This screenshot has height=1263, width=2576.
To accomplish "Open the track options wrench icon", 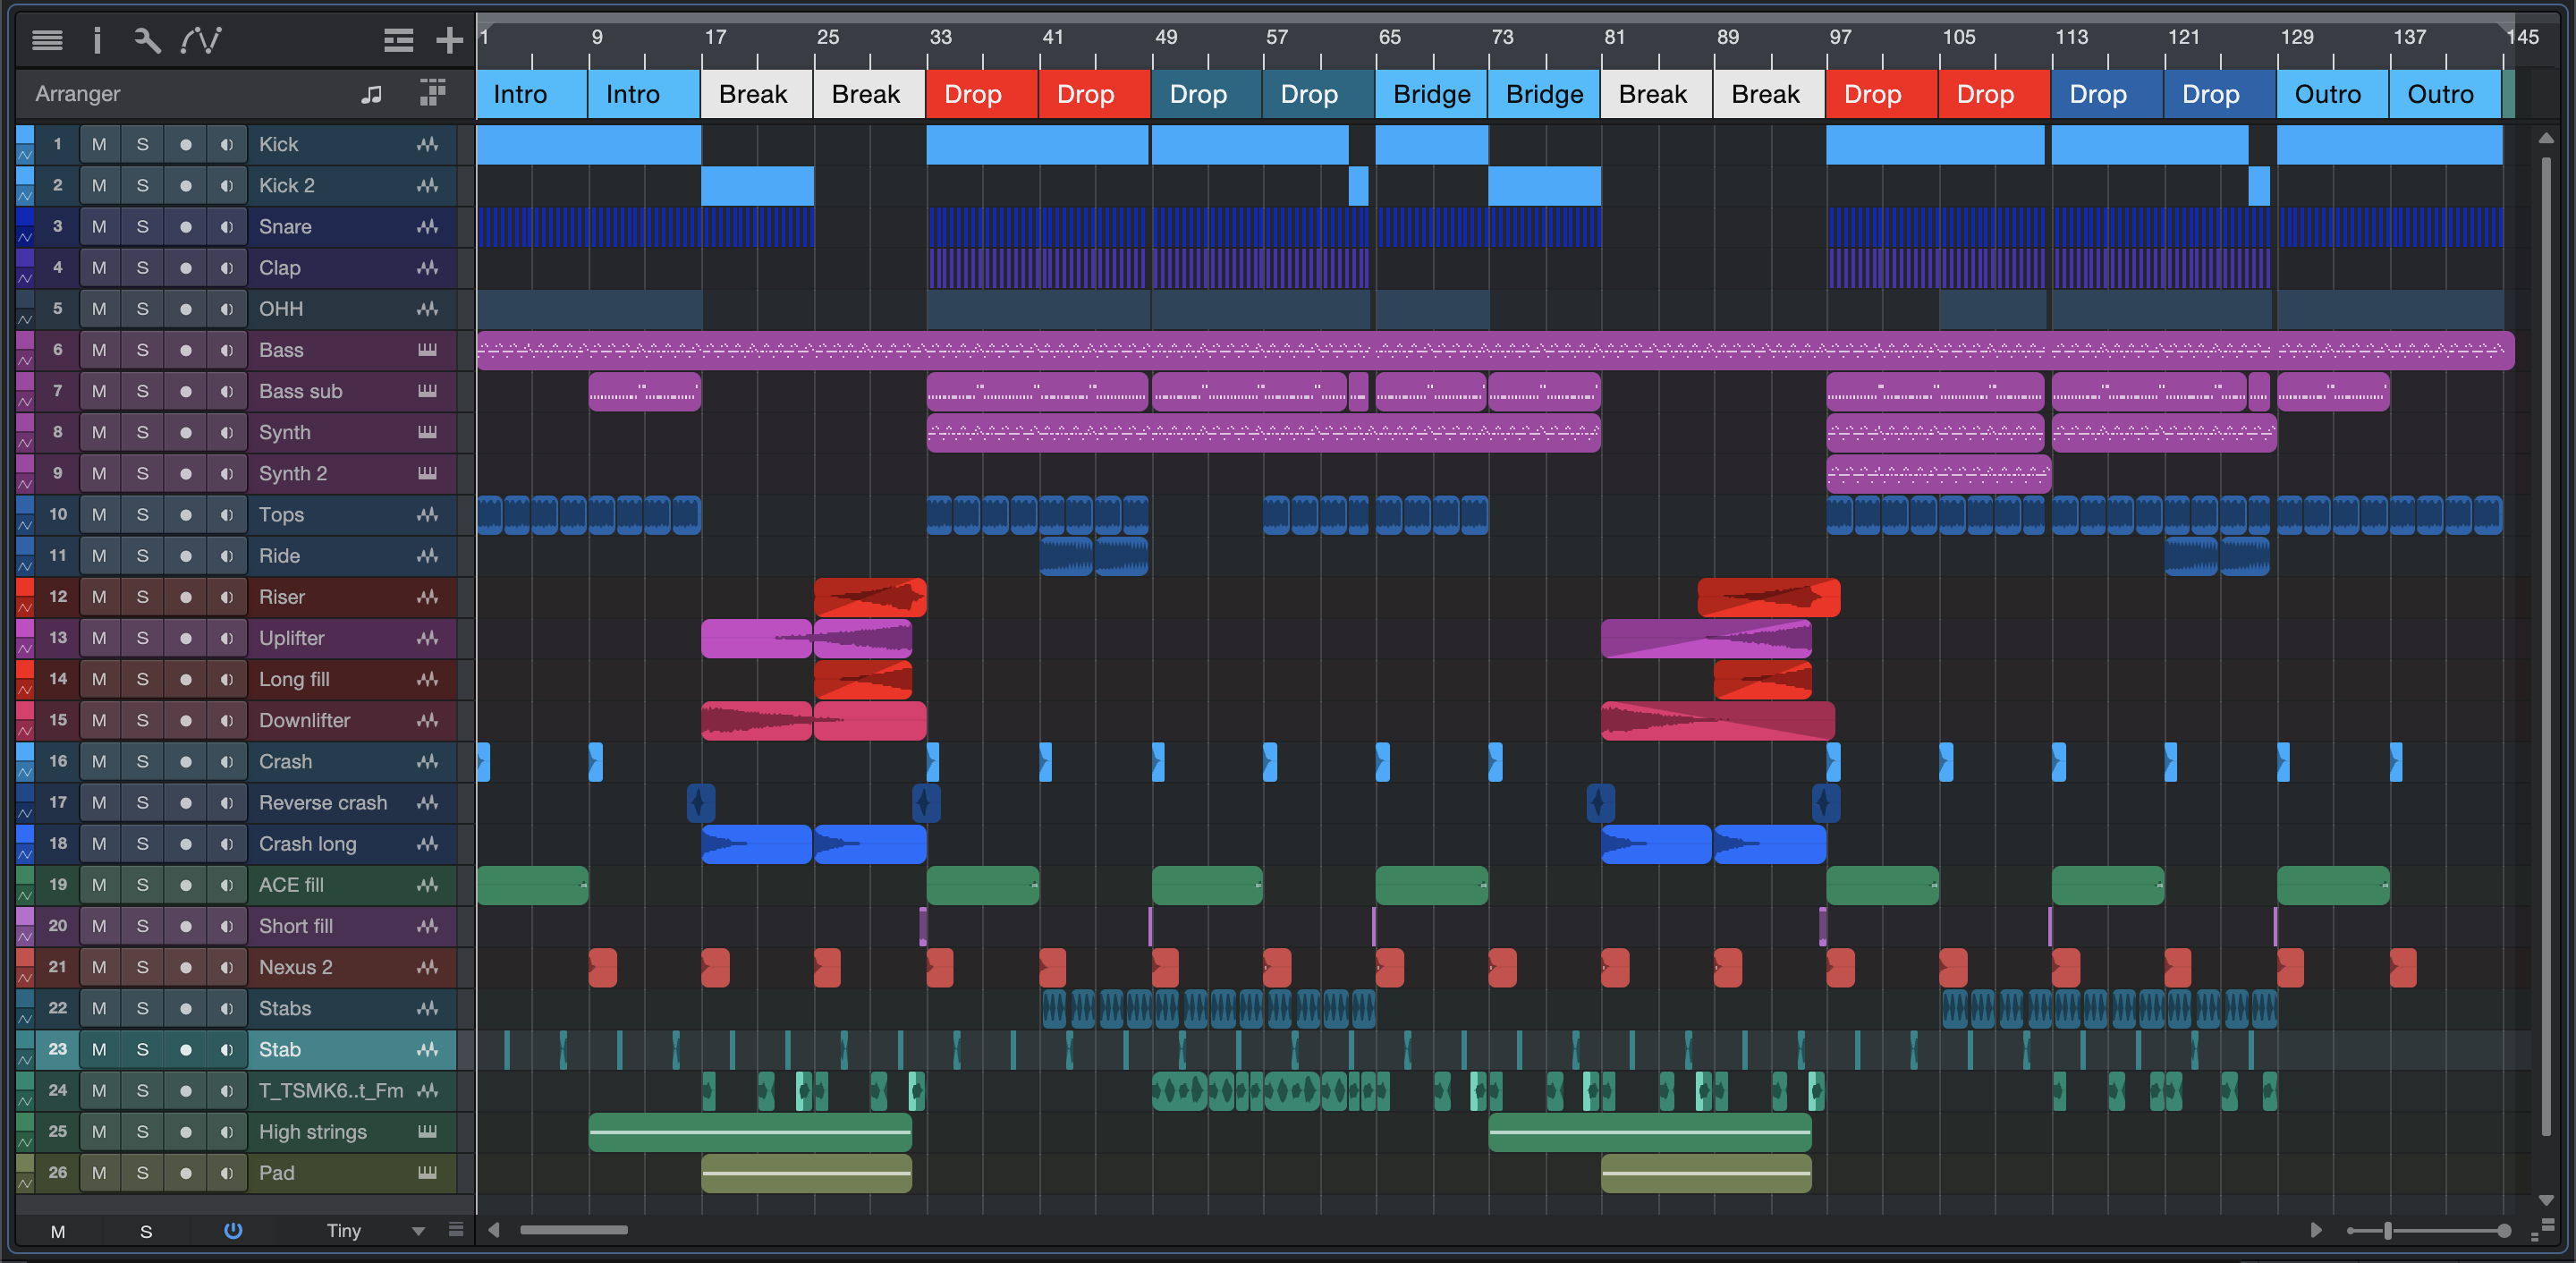I will [x=147, y=40].
